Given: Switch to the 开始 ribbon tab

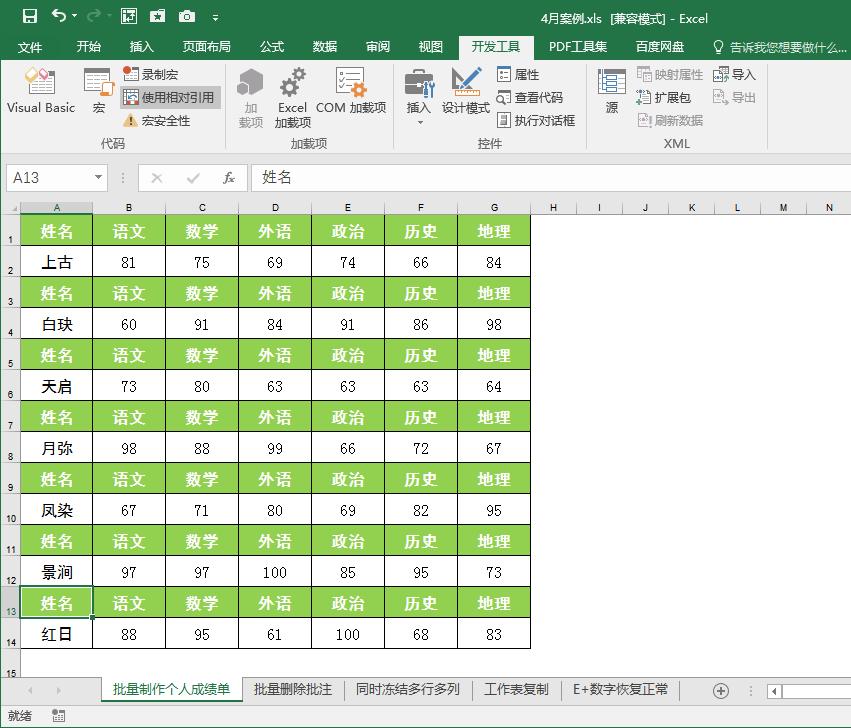Looking at the screenshot, I should (x=88, y=46).
